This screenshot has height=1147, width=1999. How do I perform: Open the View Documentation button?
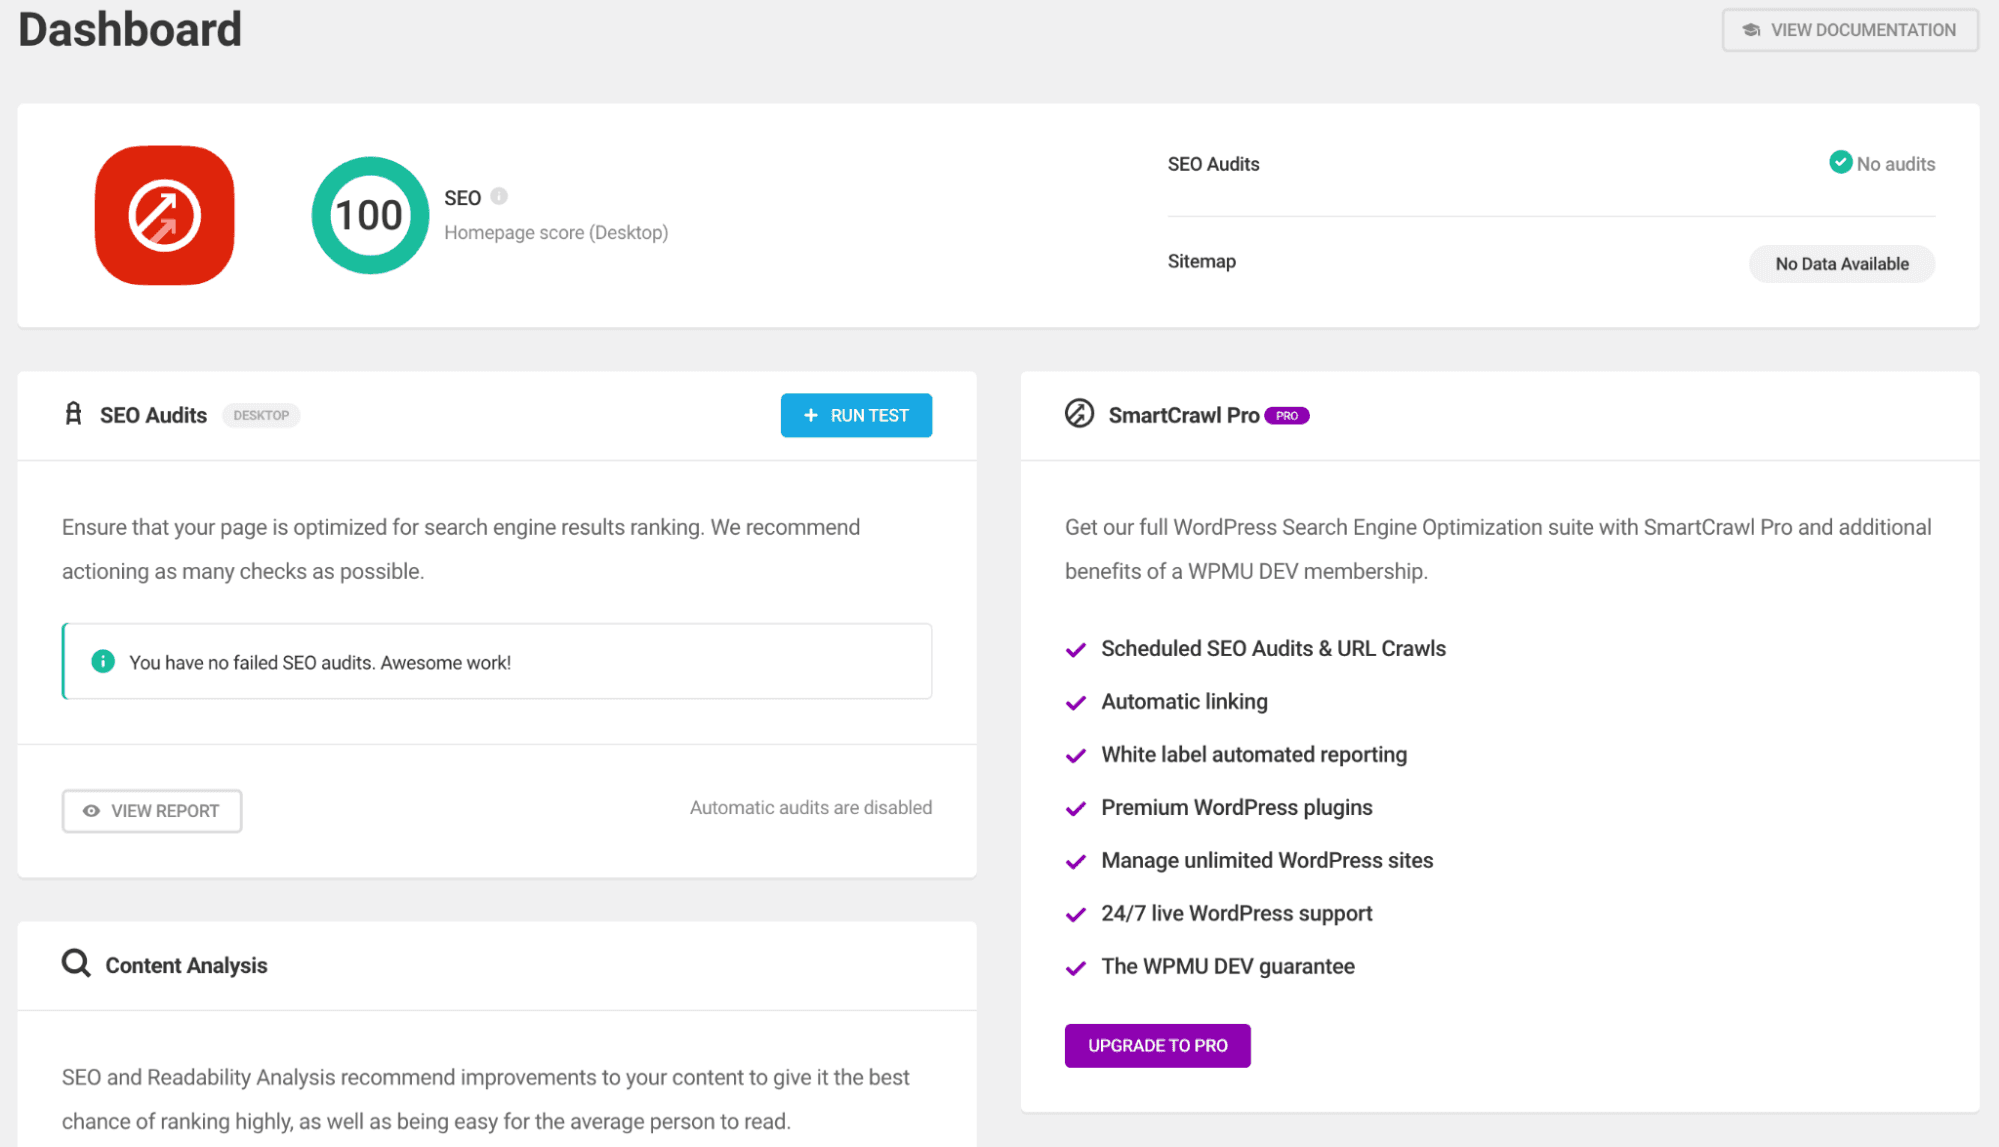pyautogui.click(x=1849, y=30)
